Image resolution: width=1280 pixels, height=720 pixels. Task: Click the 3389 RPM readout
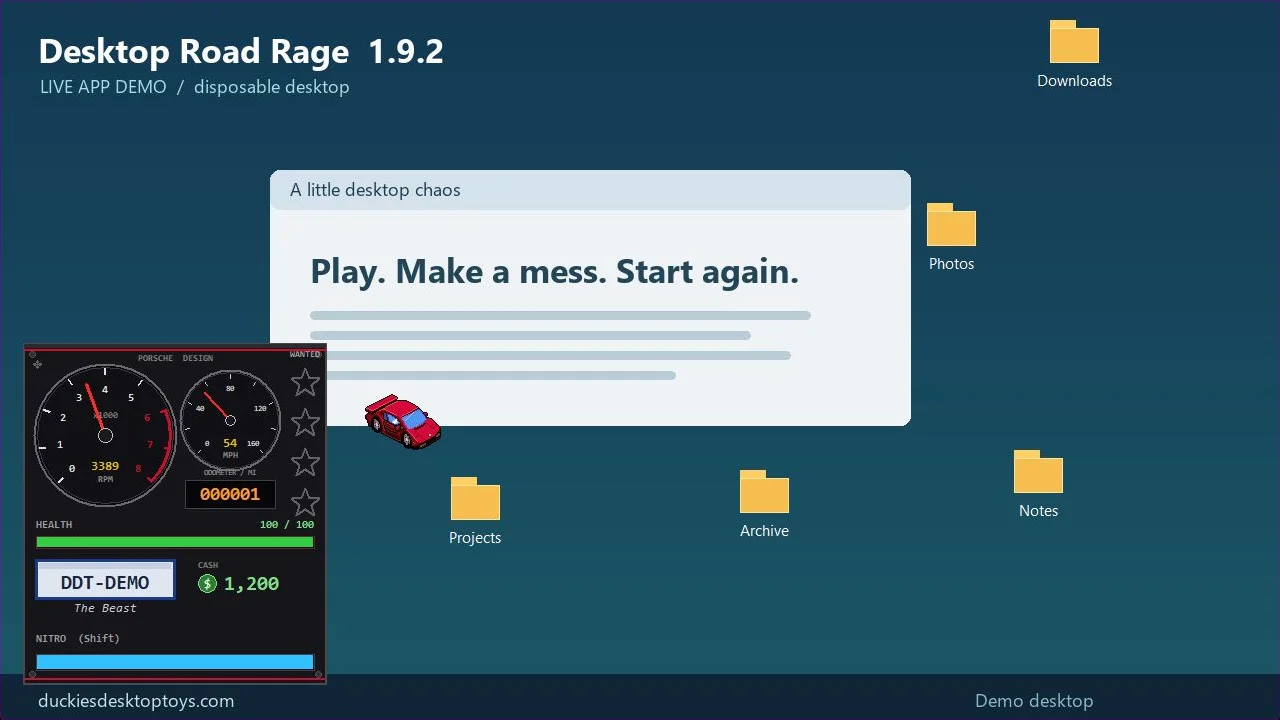point(105,466)
